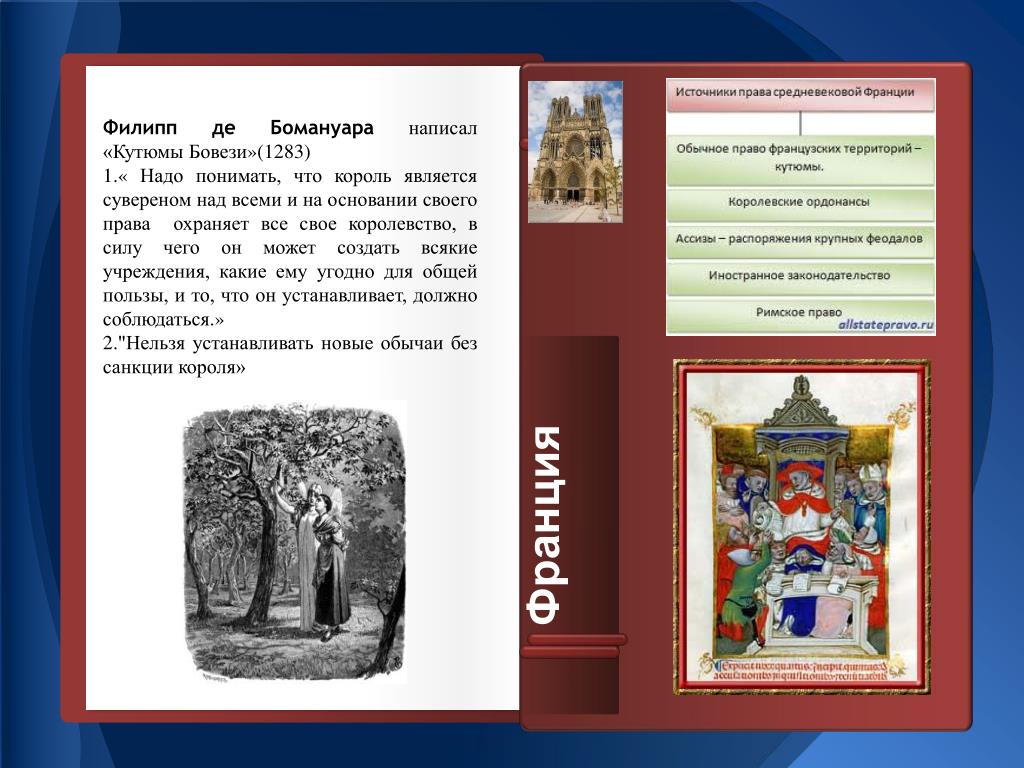This screenshot has height=768, width=1024.
Task: Select the 'Иностранное законодательство' box
Action: [800, 276]
